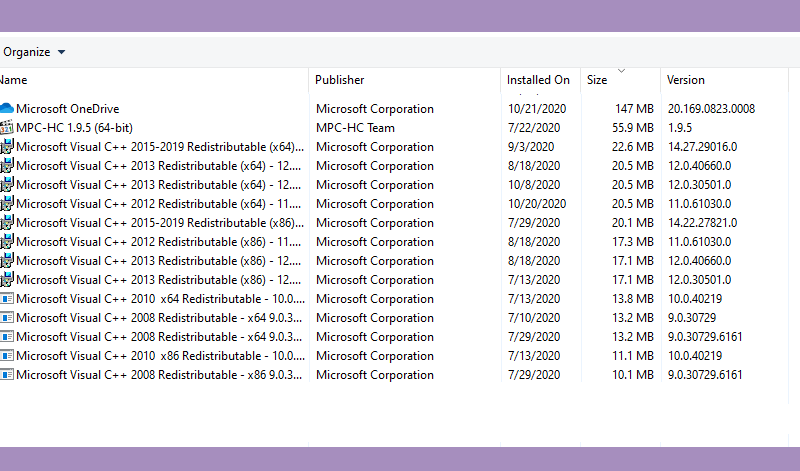Image resolution: width=800 pixels, height=471 pixels.
Task: Select Visual C++ 2008 Redistributable x86 name
Action: tap(159, 375)
